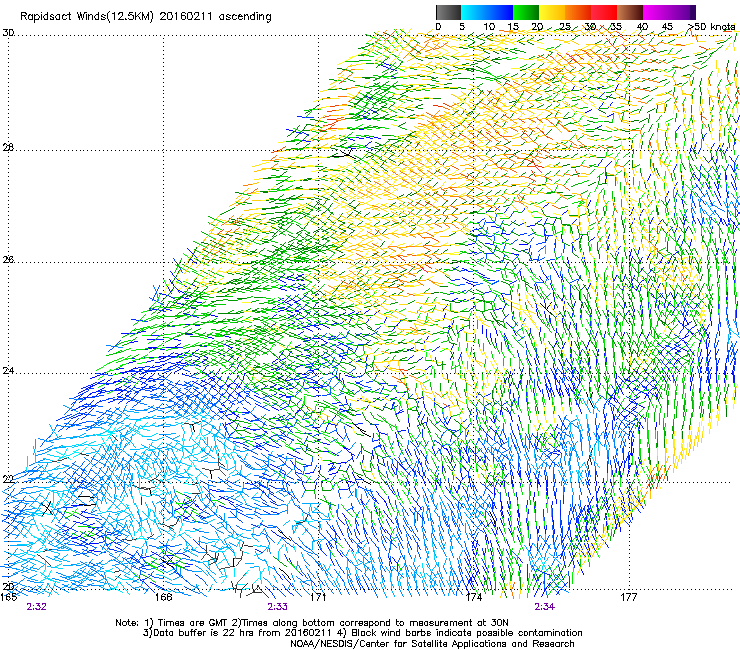Click the yellow 20–25 knots legend segment

552,12
